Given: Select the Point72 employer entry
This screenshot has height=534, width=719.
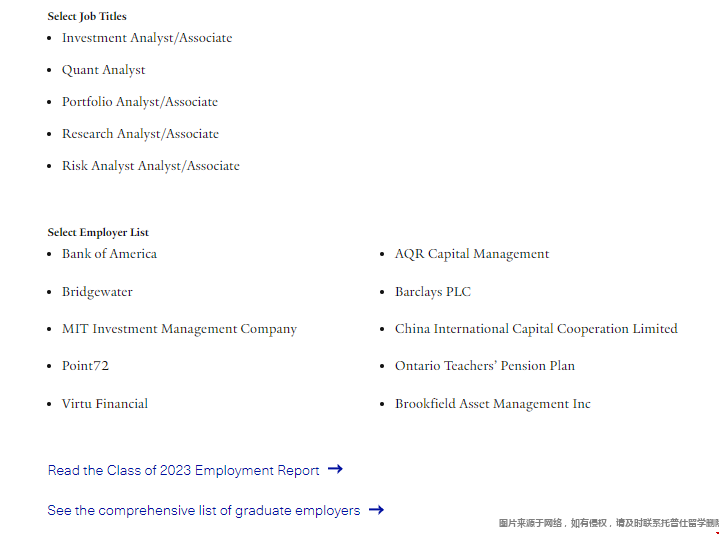Looking at the screenshot, I should pos(86,366).
